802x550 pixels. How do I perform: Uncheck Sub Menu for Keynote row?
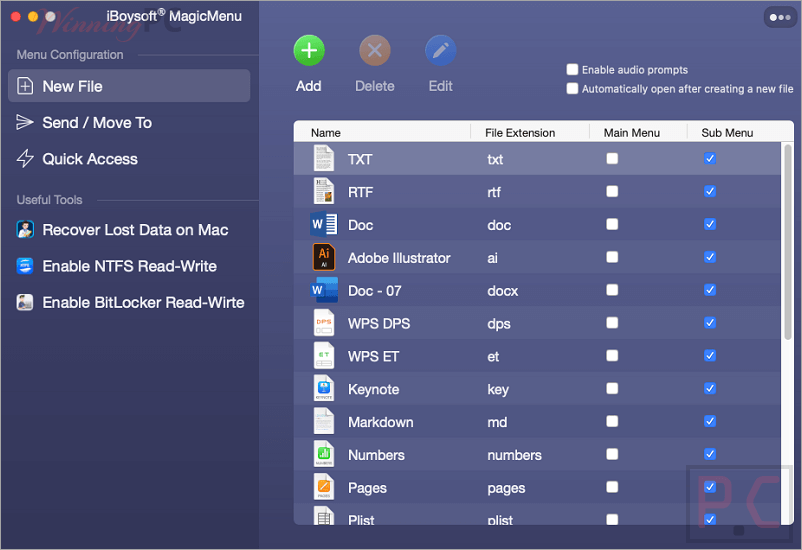pyautogui.click(x=710, y=388)
